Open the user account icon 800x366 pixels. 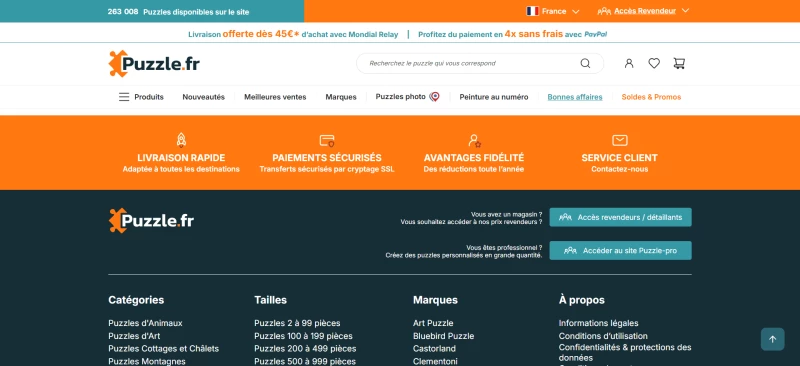[x=629, y=63]
